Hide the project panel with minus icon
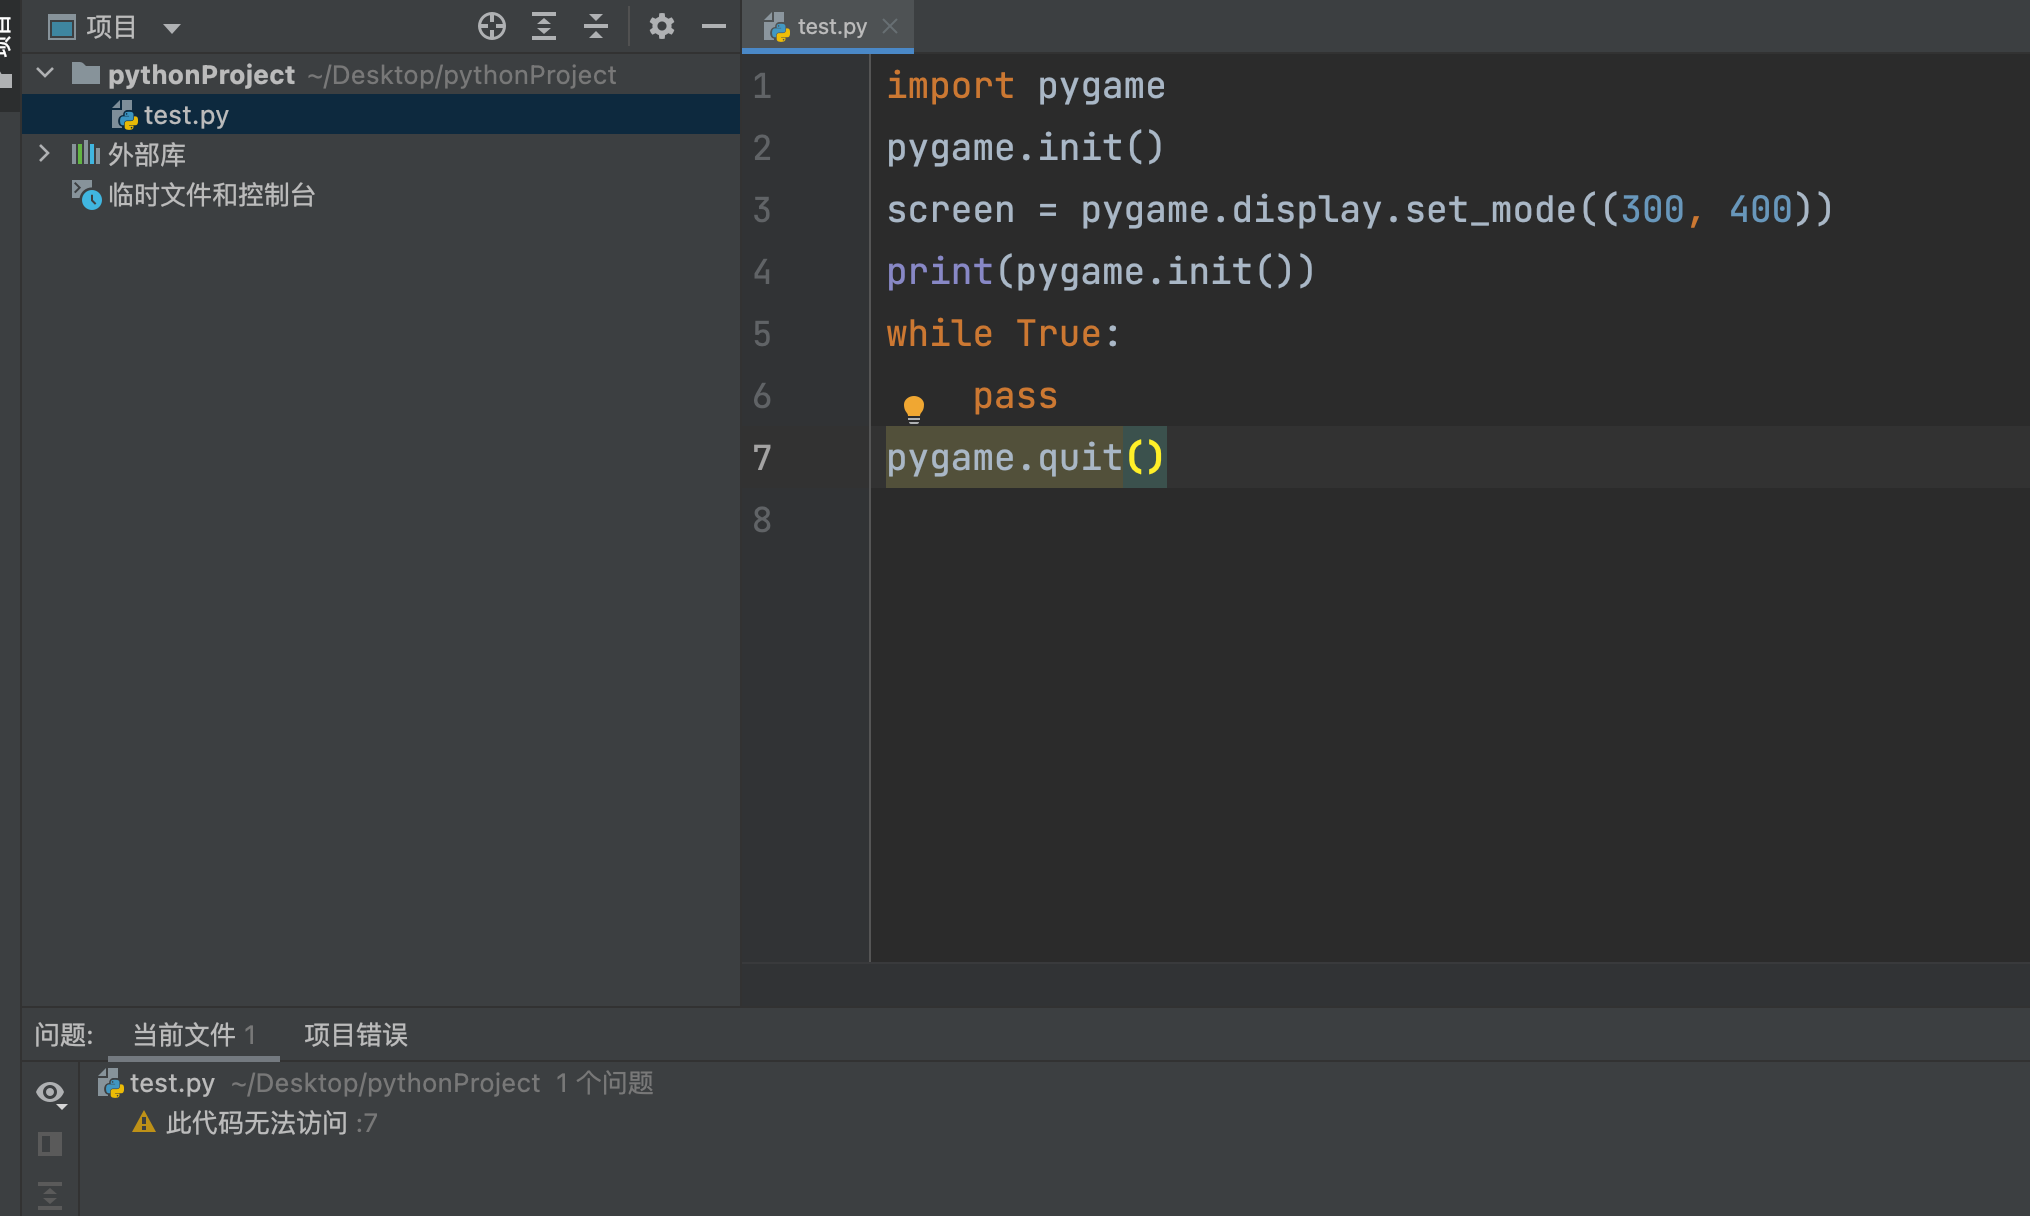 tap(713, 26)
